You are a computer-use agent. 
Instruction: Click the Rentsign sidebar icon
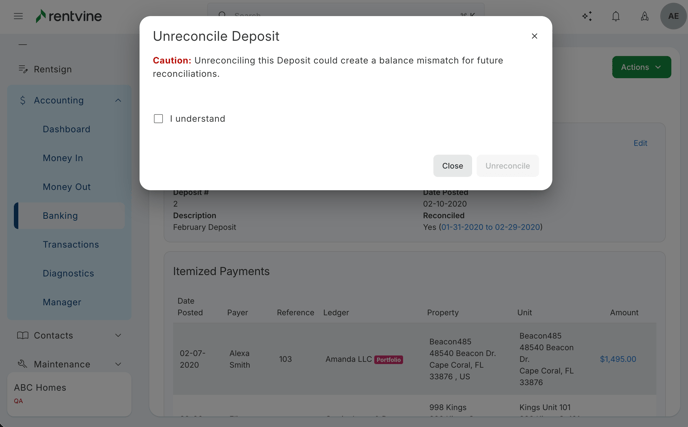coord(23,69)
